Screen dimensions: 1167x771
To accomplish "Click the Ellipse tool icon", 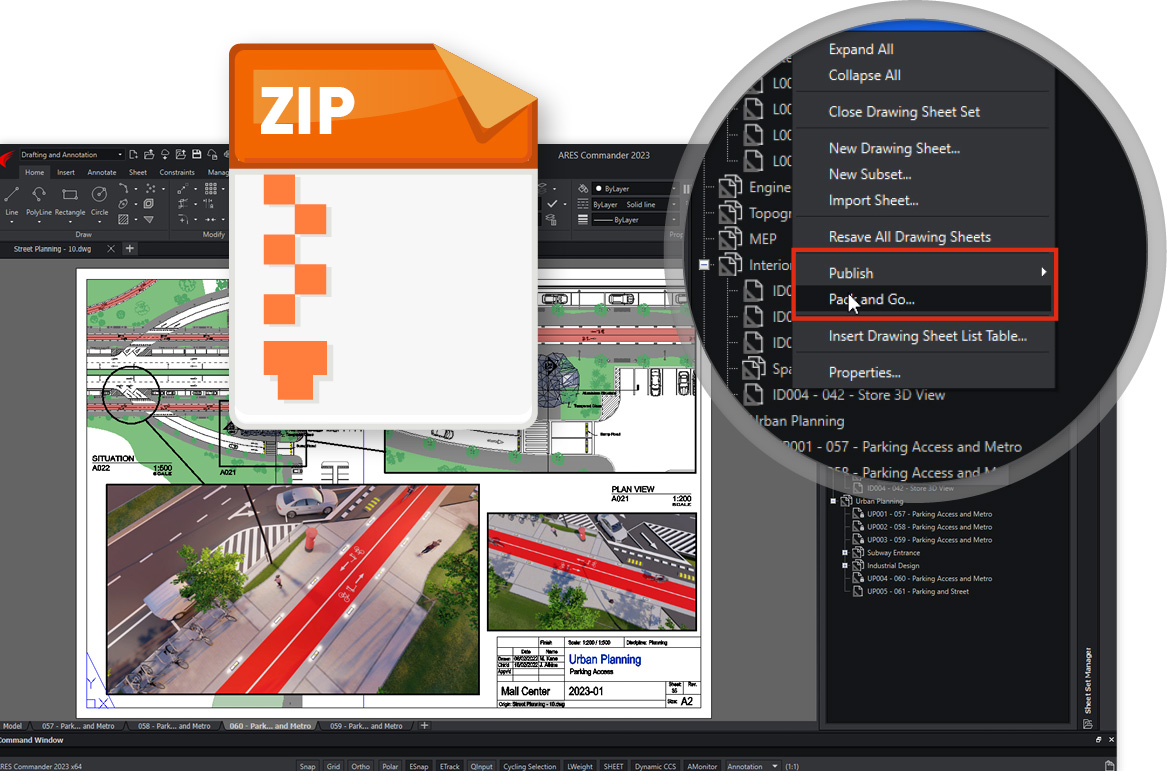I will (123, 204).
